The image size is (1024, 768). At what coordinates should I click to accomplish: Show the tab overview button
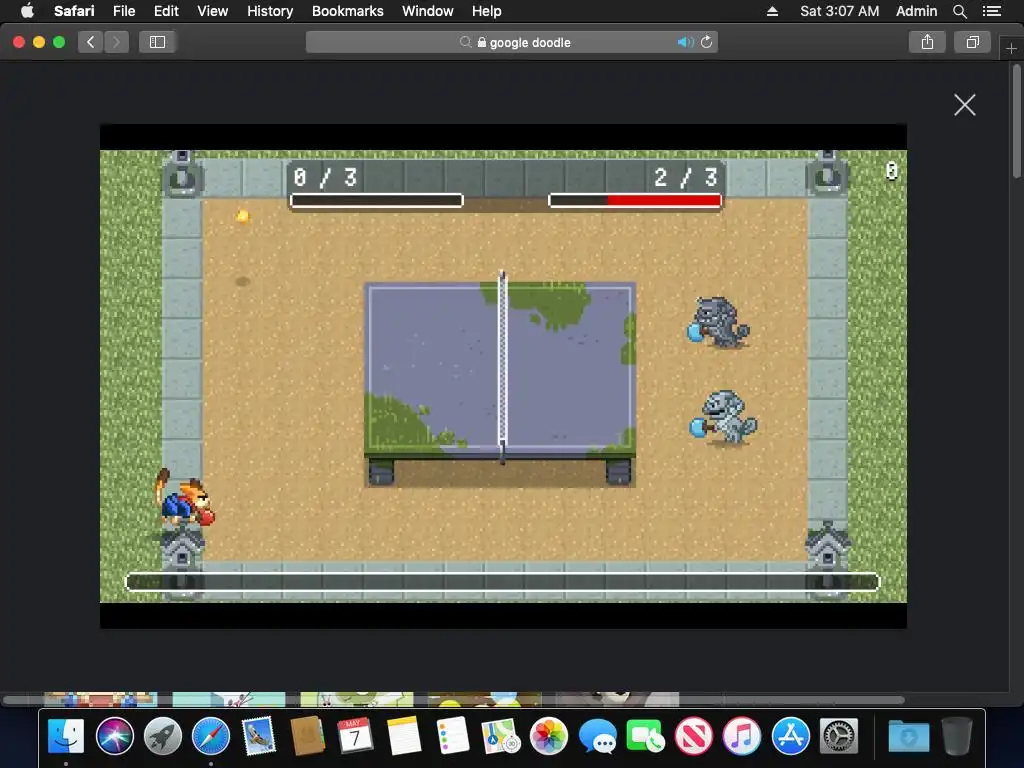[972, 42]
